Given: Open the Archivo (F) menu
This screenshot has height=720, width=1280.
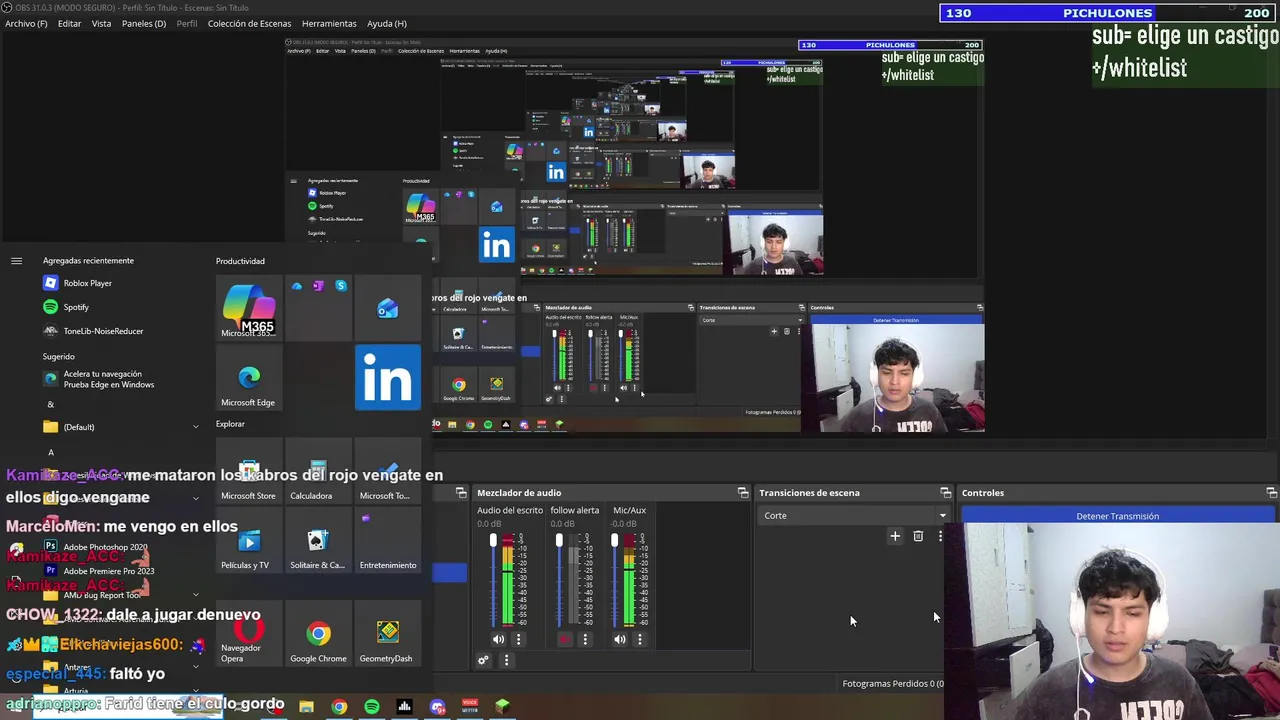Looking at the screenshot, I should [27, 23].
